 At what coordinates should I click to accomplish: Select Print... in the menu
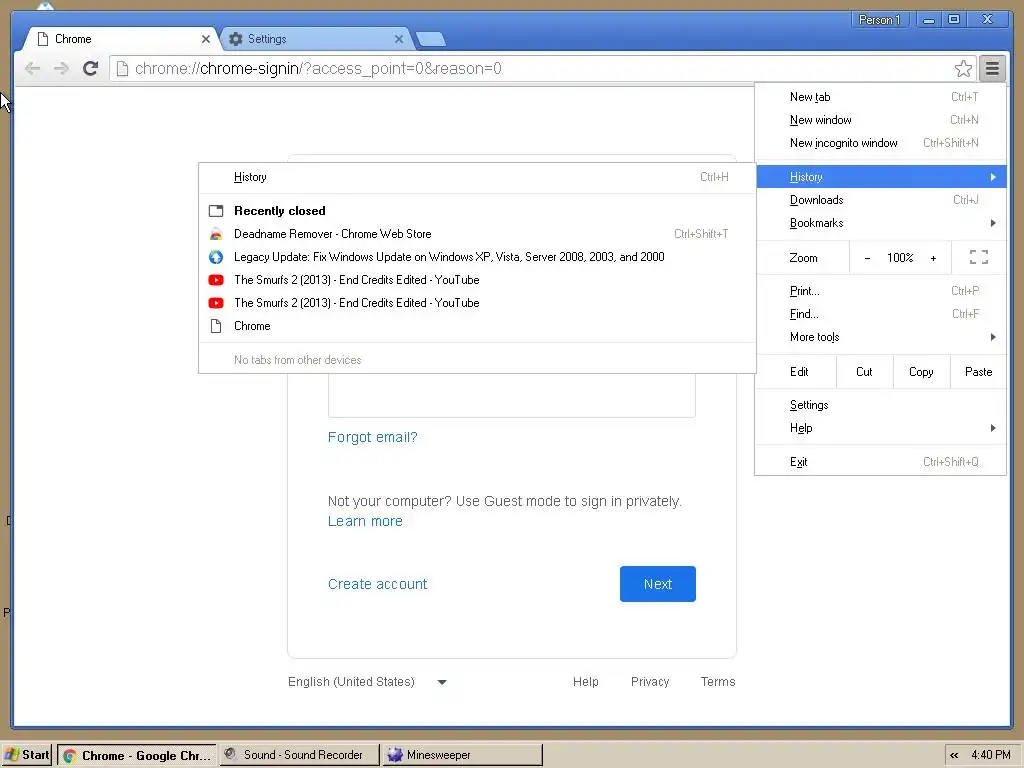pyautogui.click(x=880, y=291)
